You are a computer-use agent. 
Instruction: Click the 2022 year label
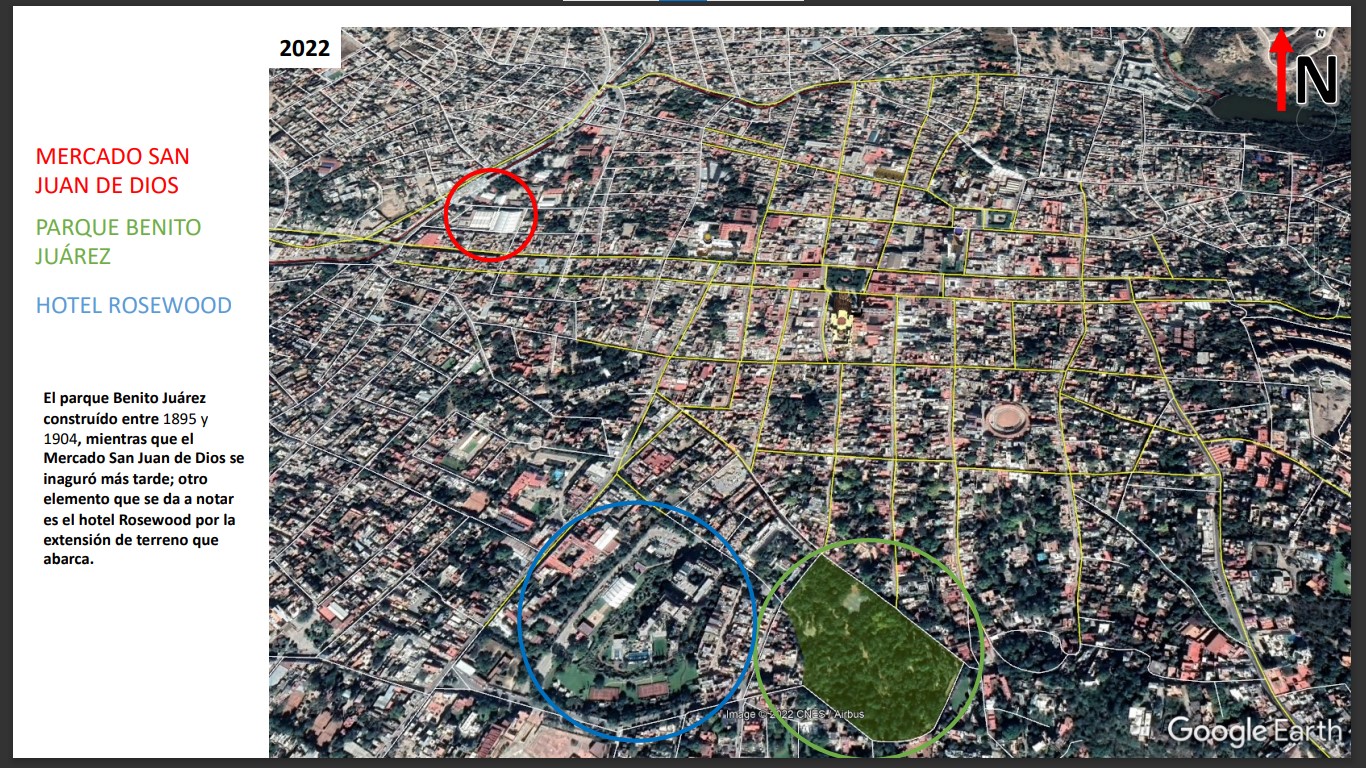click(x=304, y=48)
